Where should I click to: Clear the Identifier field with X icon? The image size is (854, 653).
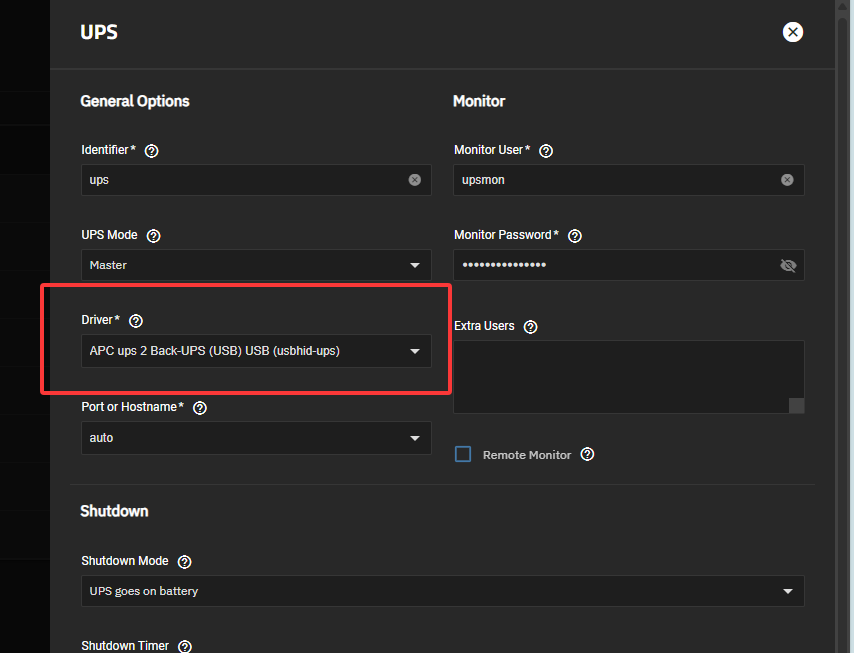click(414, 180)
